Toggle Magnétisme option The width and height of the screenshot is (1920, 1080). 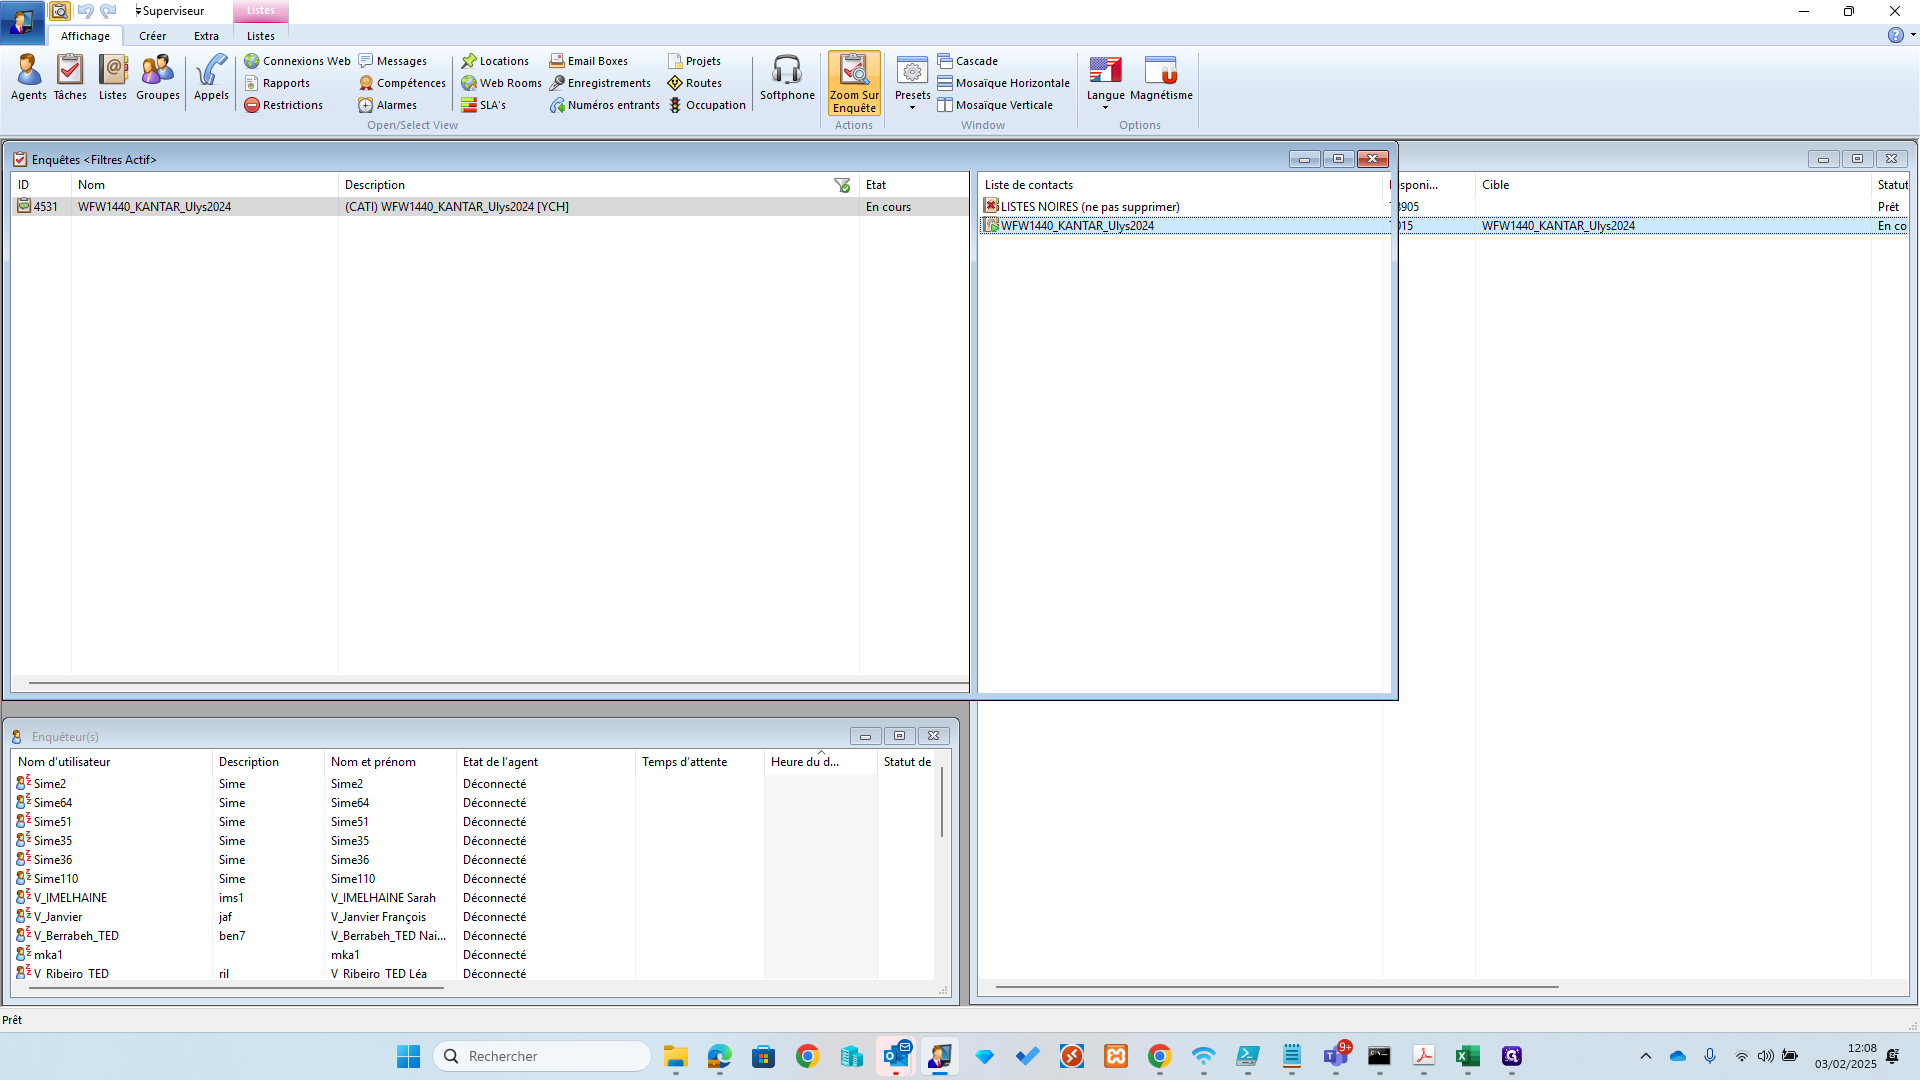pos(1161,78)
